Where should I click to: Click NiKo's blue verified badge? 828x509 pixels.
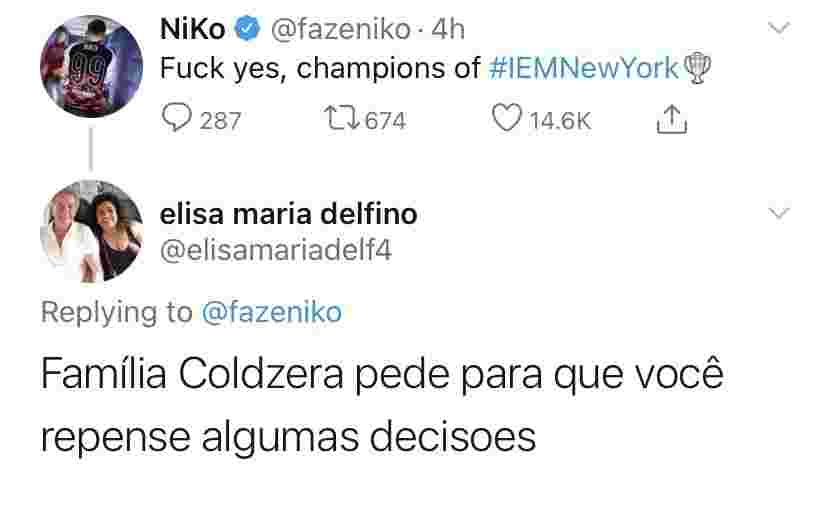[x=245, y=30]
